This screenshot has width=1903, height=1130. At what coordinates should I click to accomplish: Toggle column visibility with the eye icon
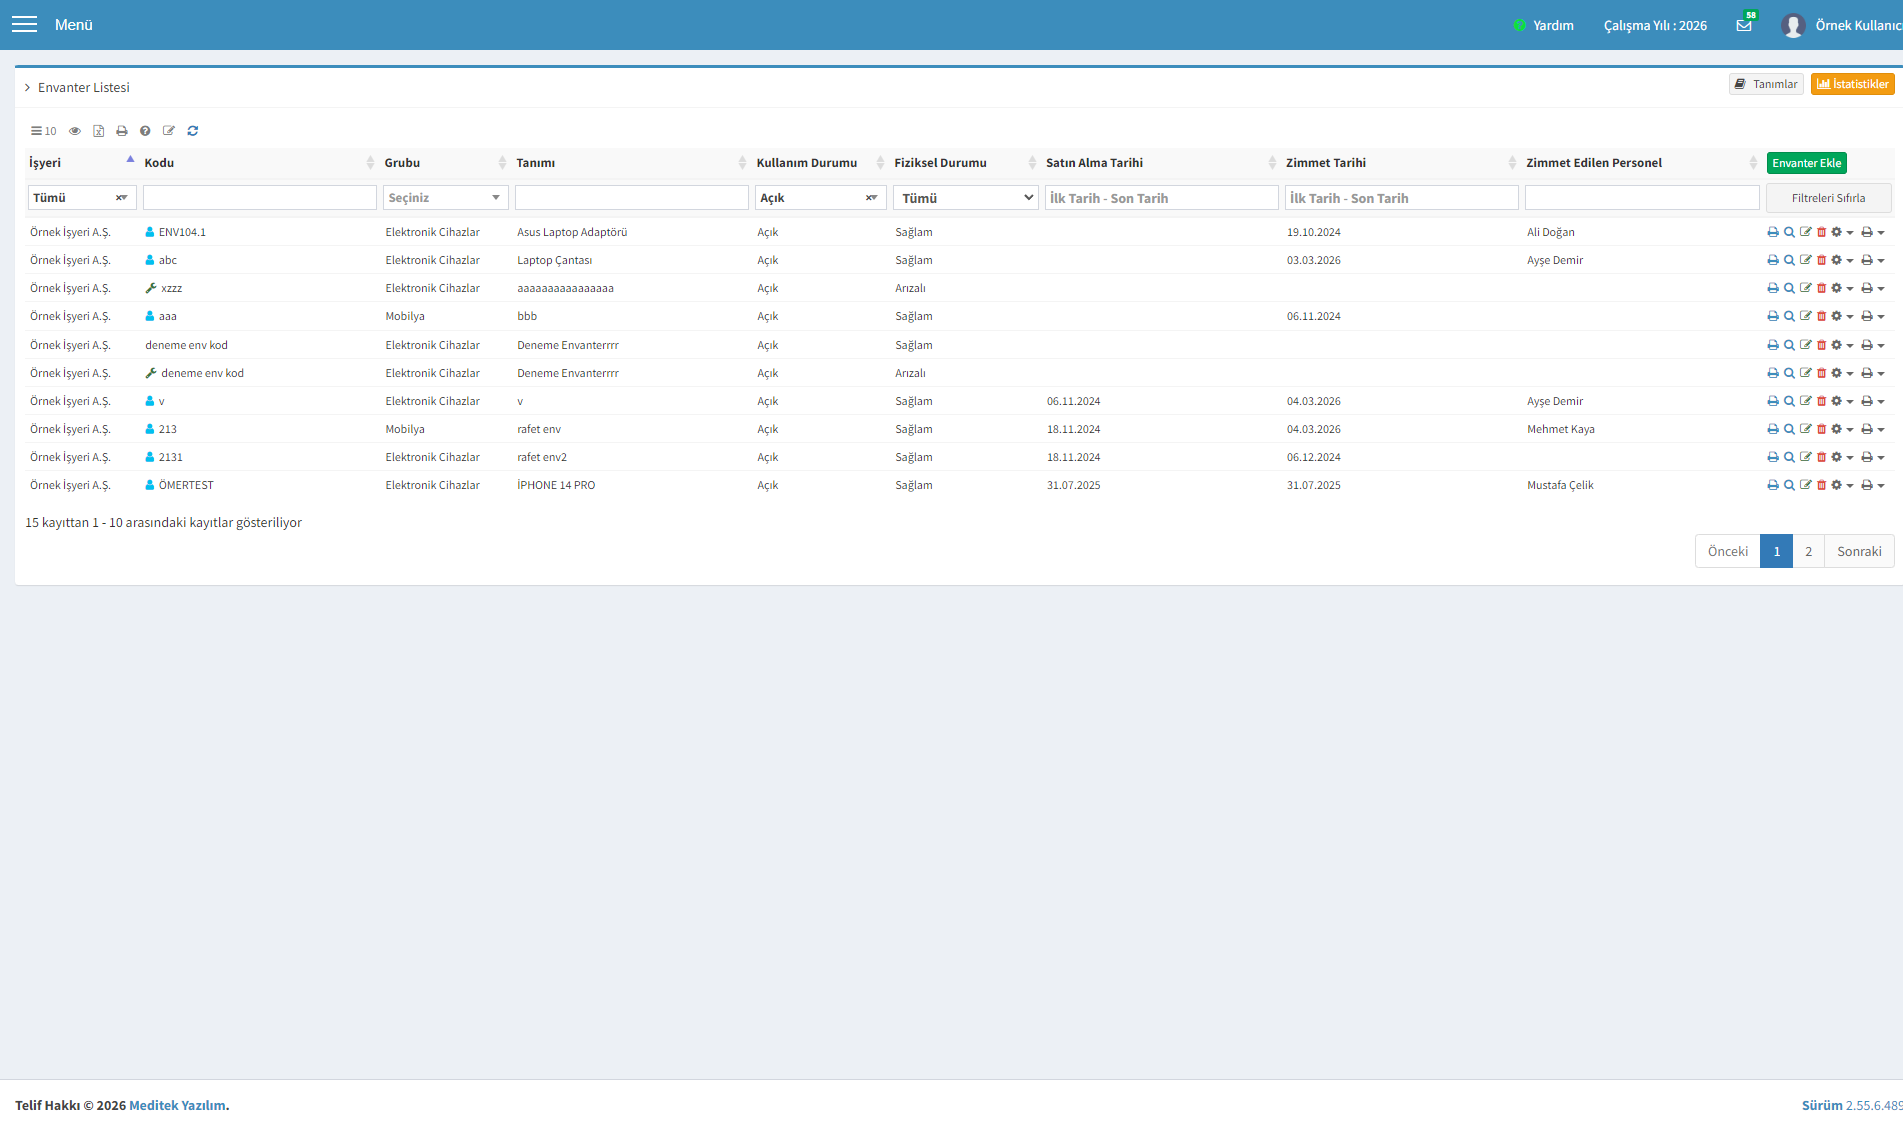75,131
